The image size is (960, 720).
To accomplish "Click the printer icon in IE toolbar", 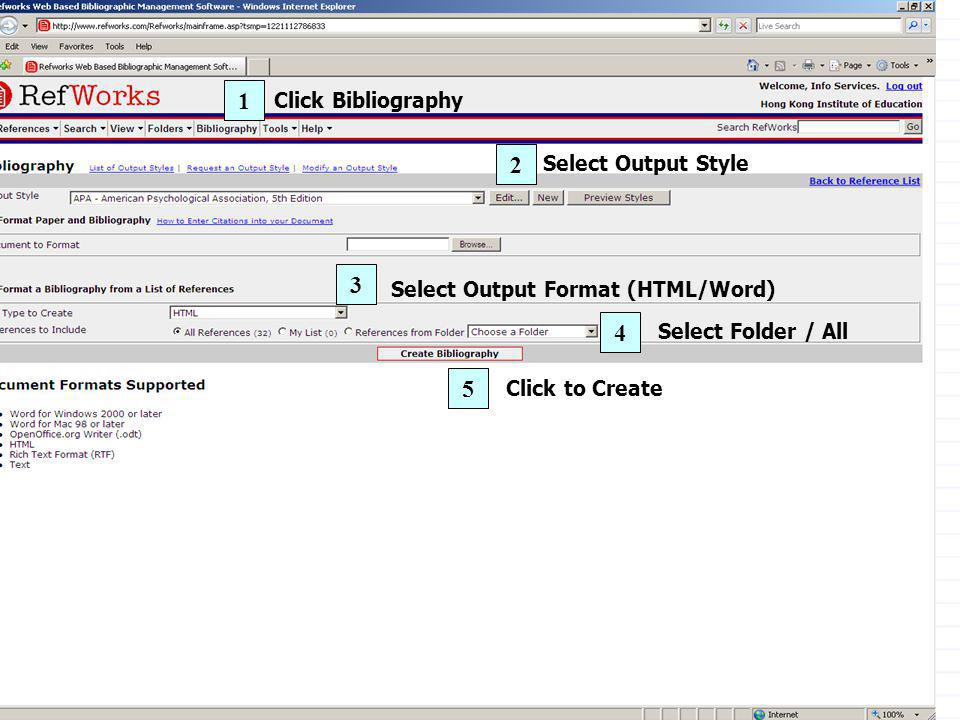I will (x=808, y=65).
